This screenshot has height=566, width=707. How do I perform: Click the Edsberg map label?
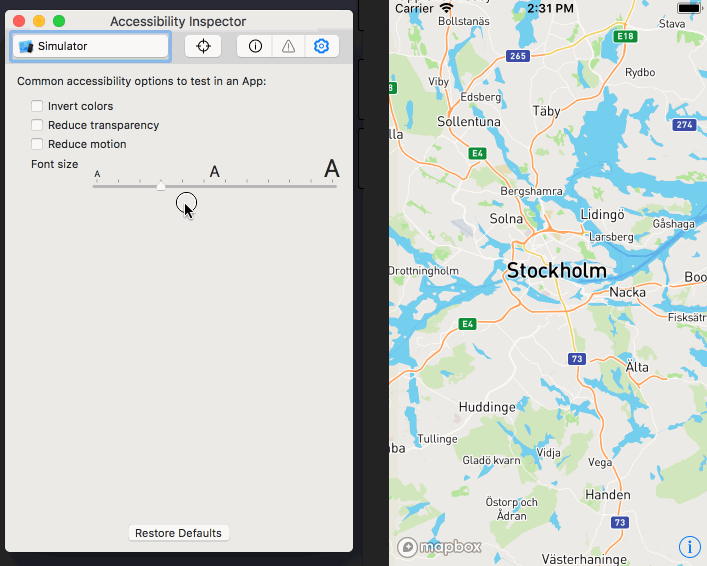(481, 97)
